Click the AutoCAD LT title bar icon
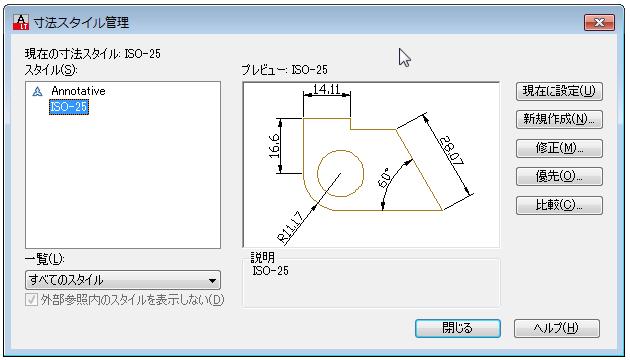The width and height of the screenshot is (630, 360). [x=21, y=22]
